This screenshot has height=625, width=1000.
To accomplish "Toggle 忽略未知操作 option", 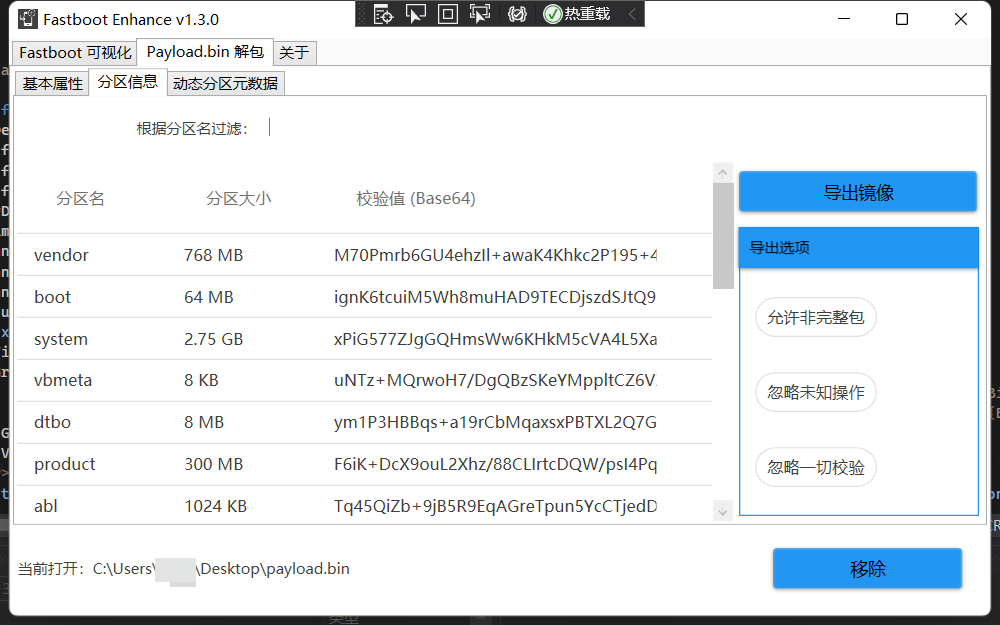I will click(x=816, y=392).
